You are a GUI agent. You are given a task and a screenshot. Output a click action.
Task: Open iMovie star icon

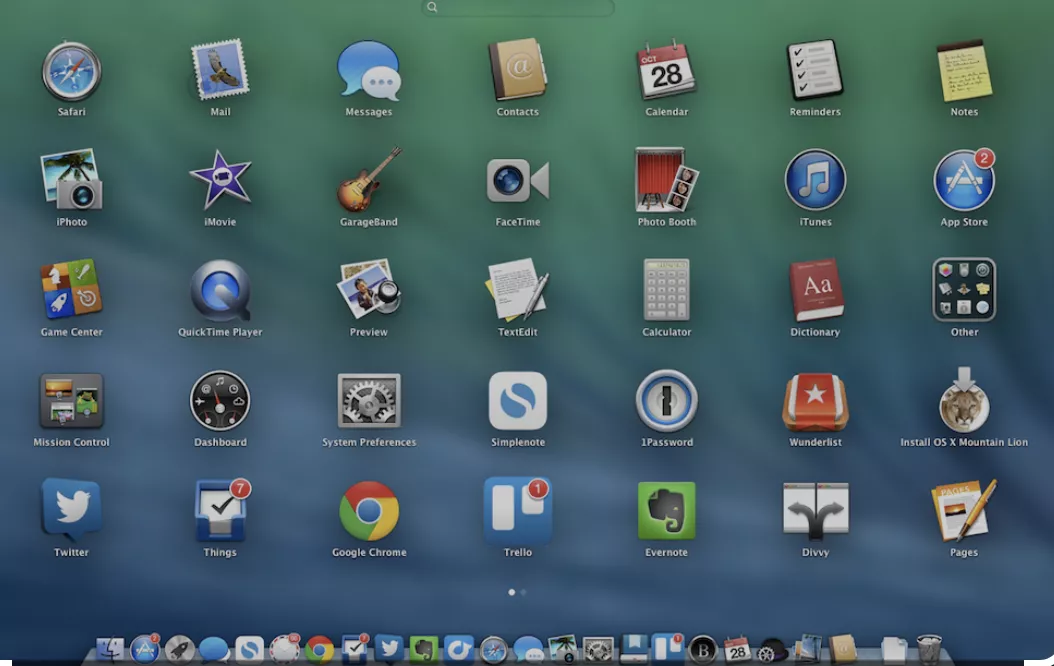pyautogui.click(x=220, y=180)
